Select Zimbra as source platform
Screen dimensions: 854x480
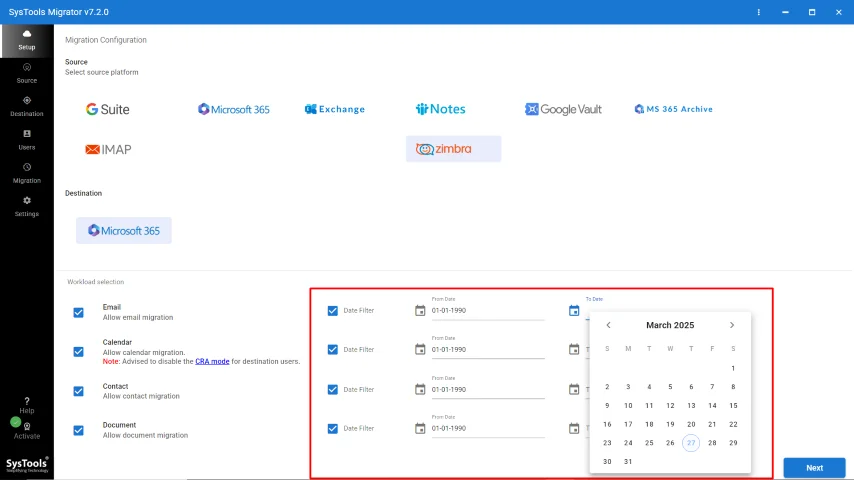pos(453,149)
